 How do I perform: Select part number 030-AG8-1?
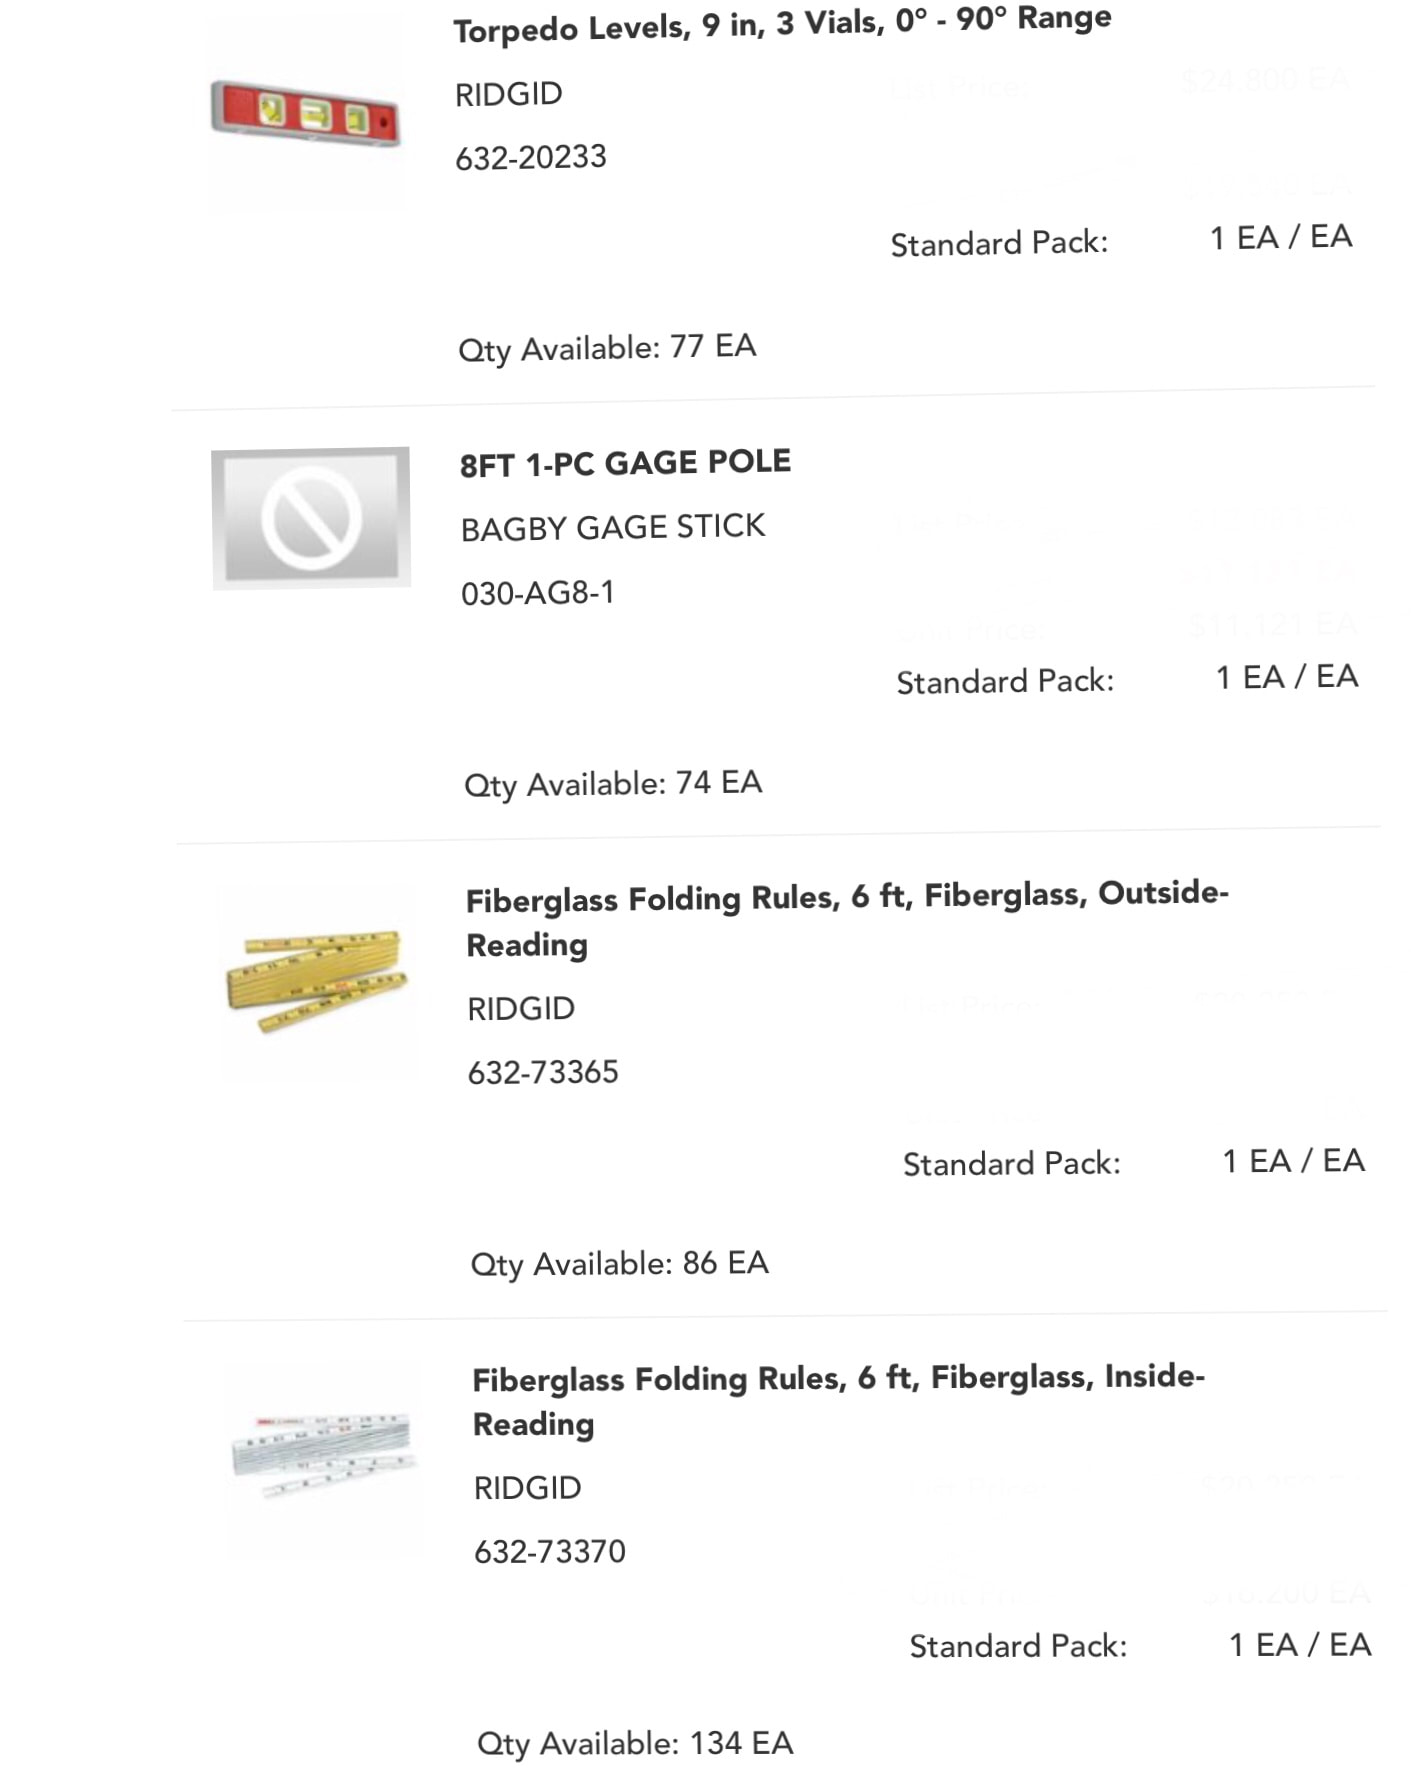coord(537,593)
